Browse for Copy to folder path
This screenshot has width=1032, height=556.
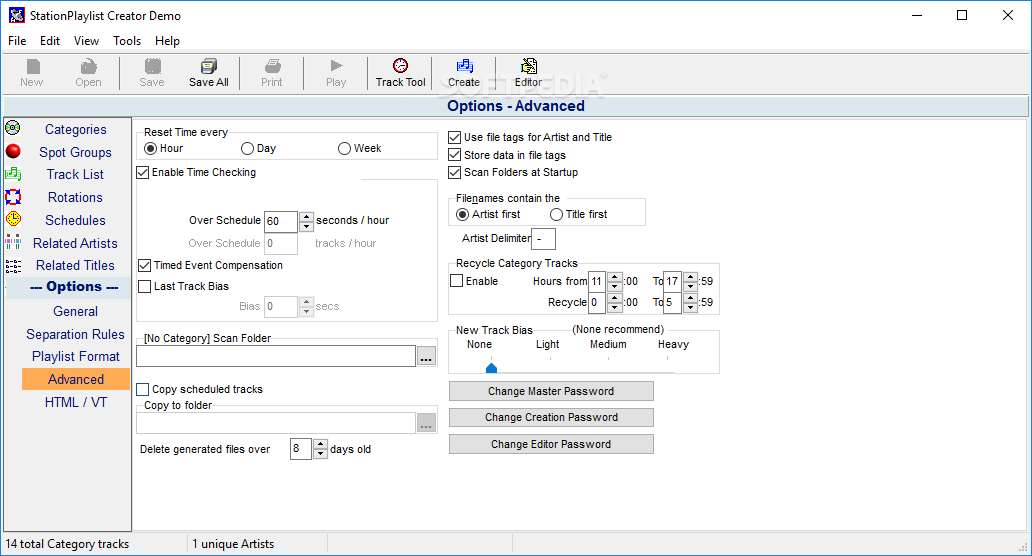click(x=426, y=423)
